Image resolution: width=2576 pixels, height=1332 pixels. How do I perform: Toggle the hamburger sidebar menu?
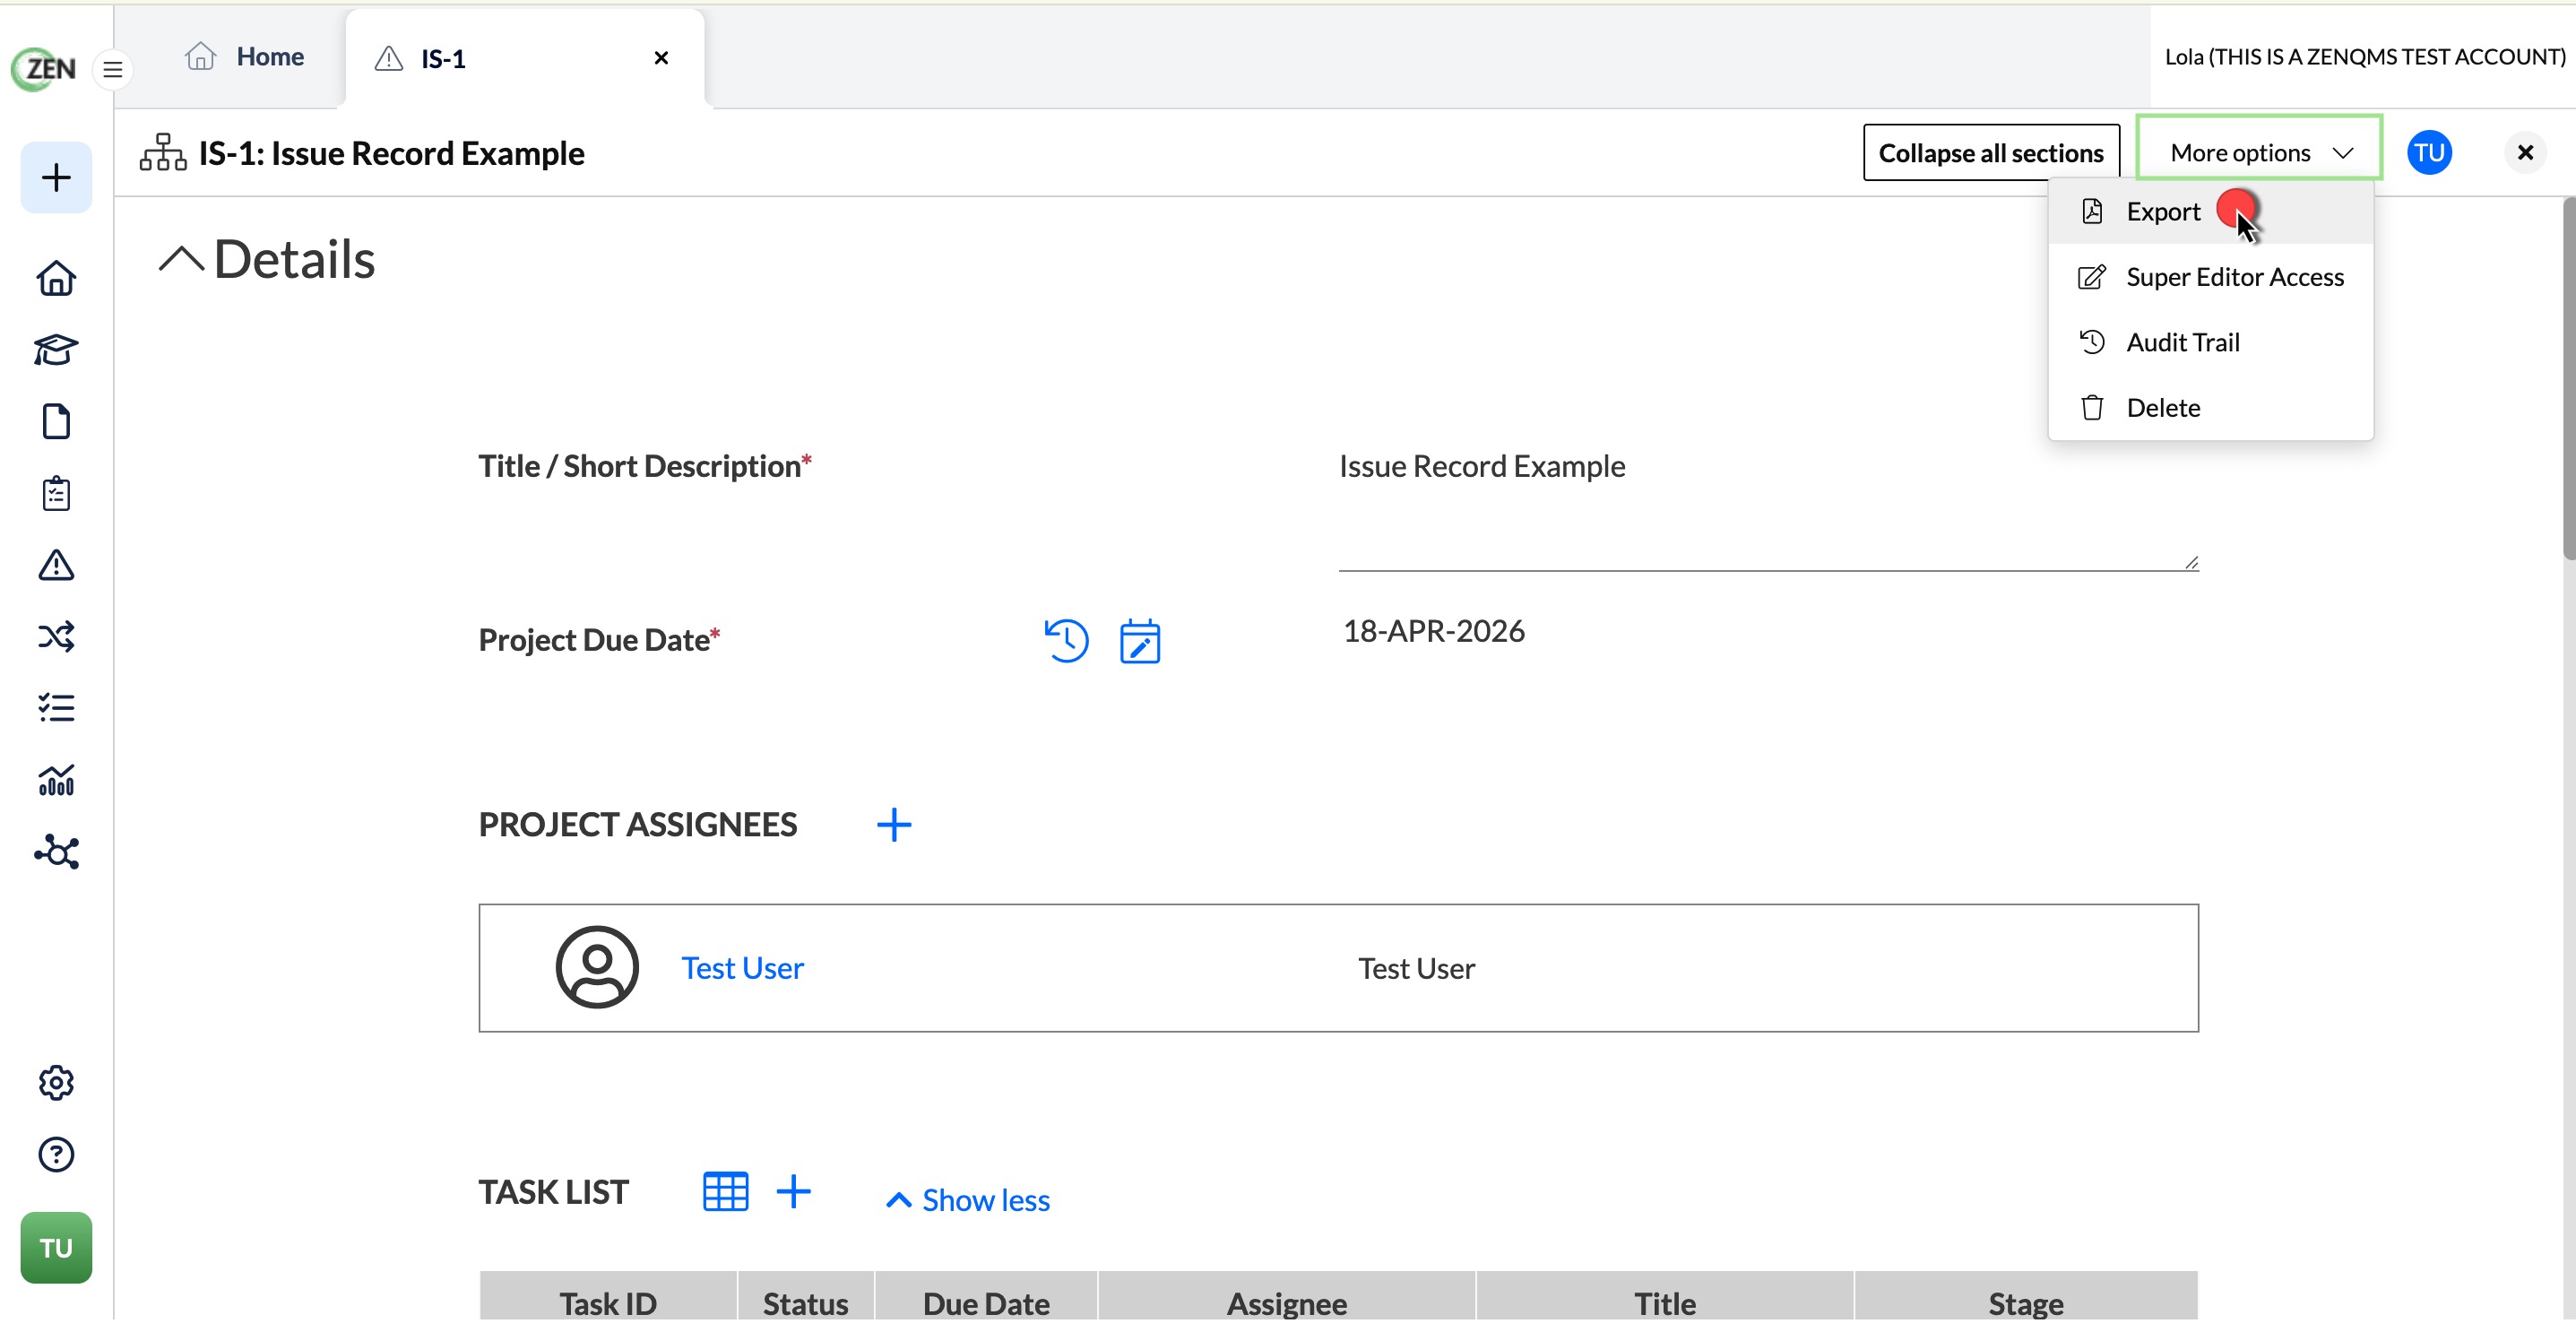113,70
